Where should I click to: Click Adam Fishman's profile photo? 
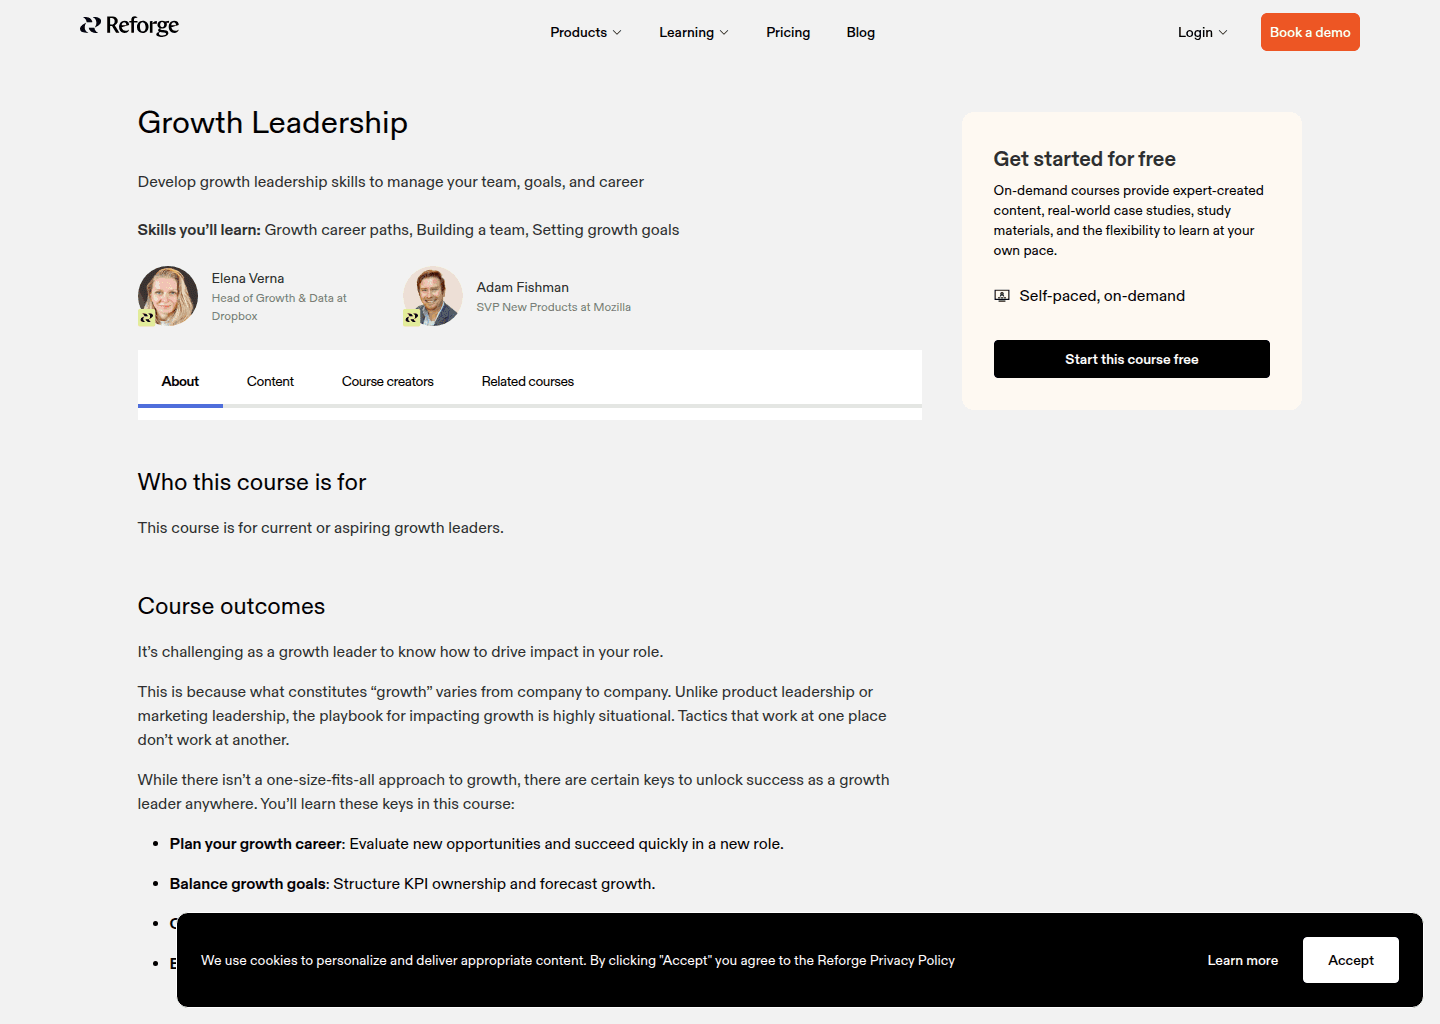pyautogui.click(x=432, y=296)
